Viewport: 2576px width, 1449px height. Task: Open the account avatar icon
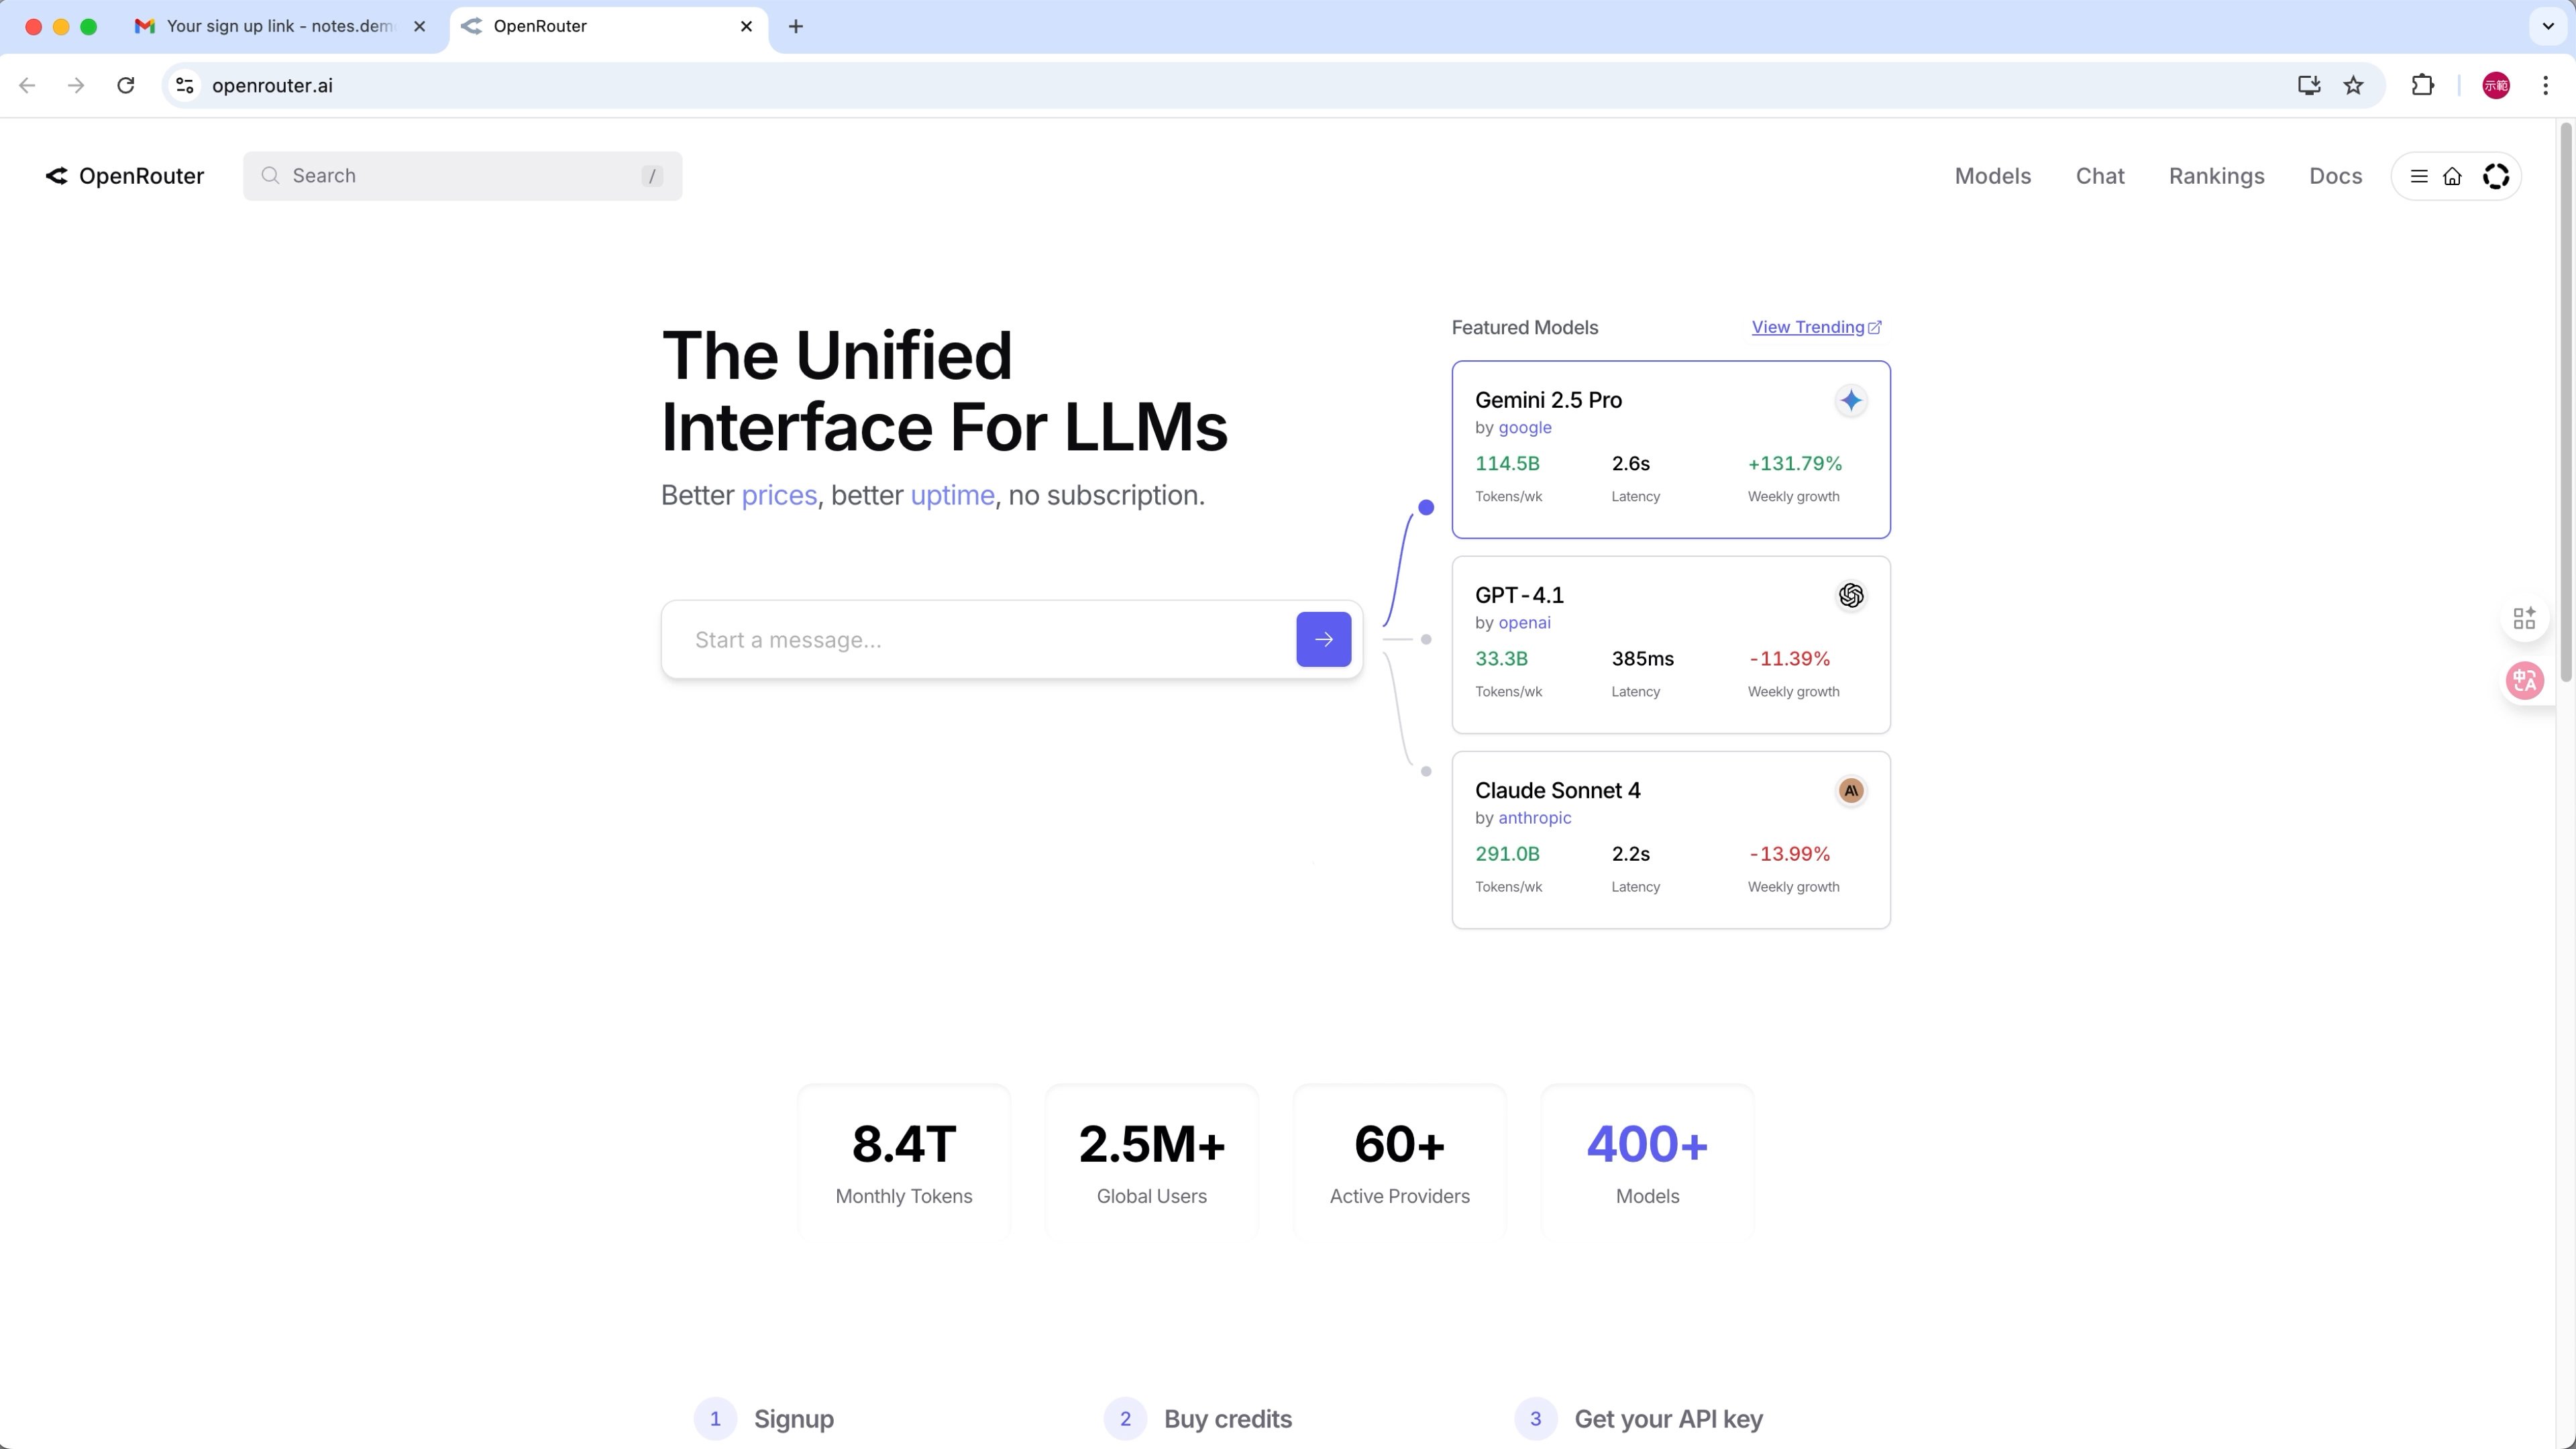pyautogui.click(x=2496, y=176)
